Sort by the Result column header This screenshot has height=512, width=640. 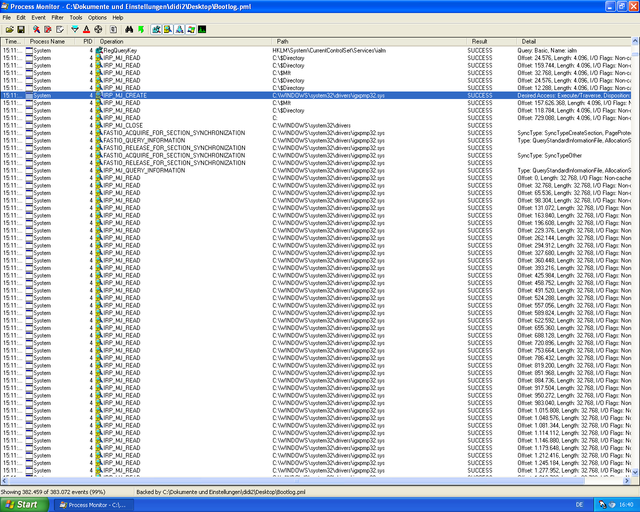pyautogui.click(x=492, y=42)
